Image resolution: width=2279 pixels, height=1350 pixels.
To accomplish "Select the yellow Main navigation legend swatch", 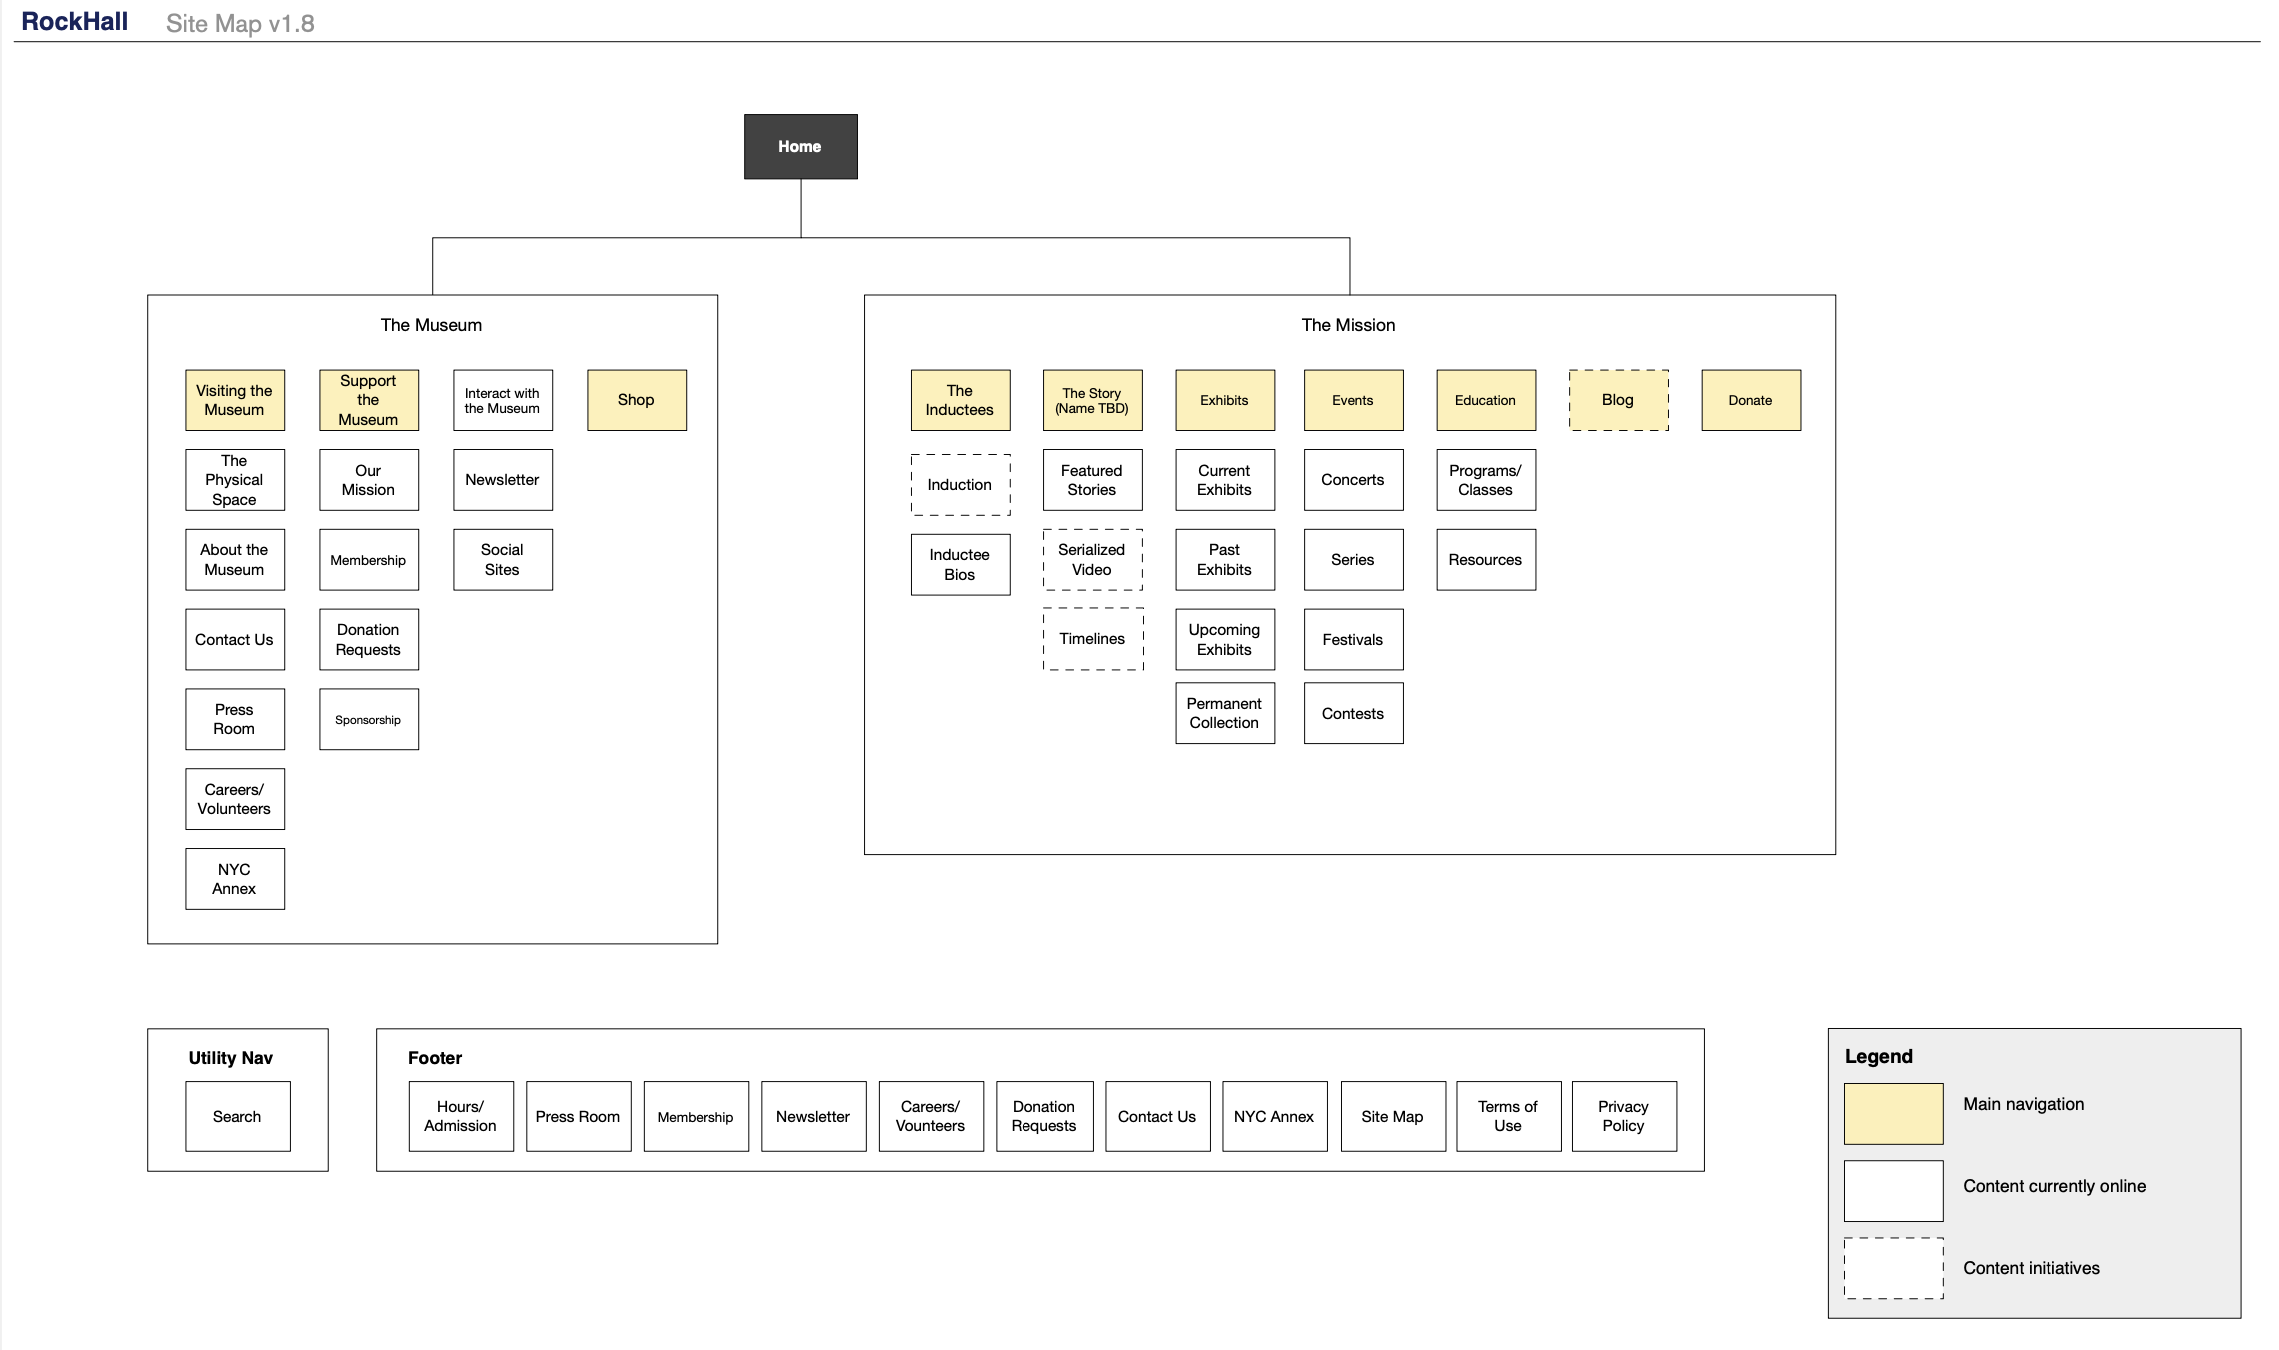I will click(1892, 1112).
